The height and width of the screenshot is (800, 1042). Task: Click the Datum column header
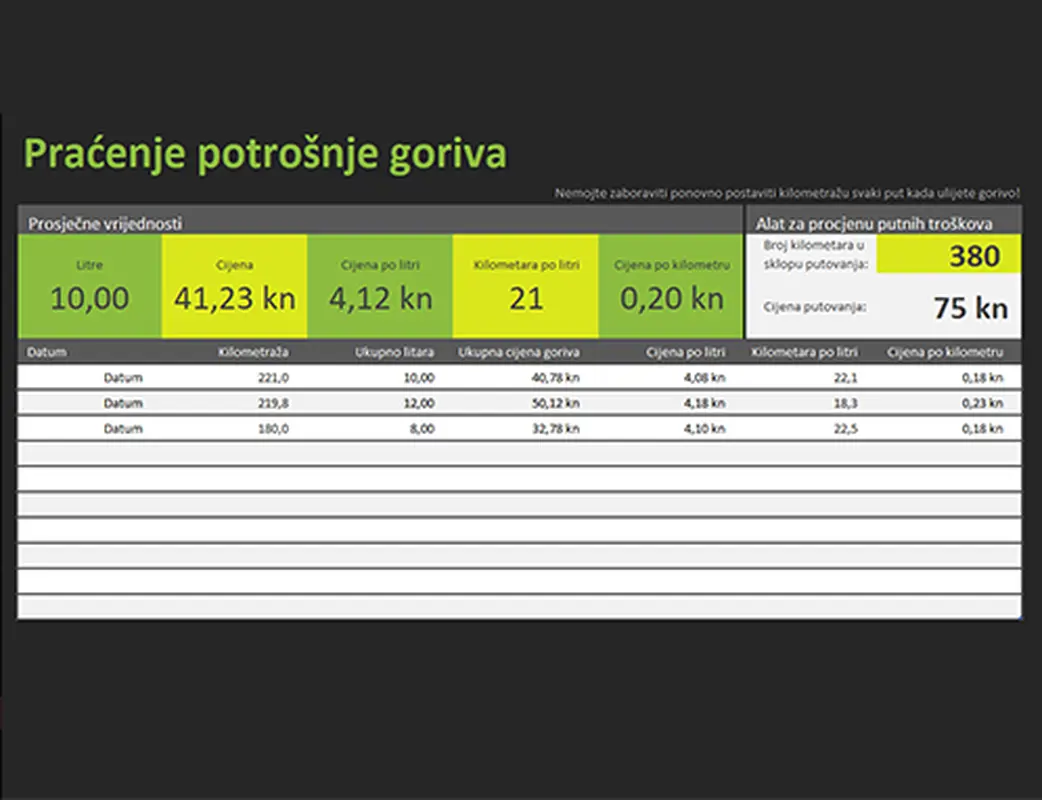pyautogui.click(x=44, y=352)
